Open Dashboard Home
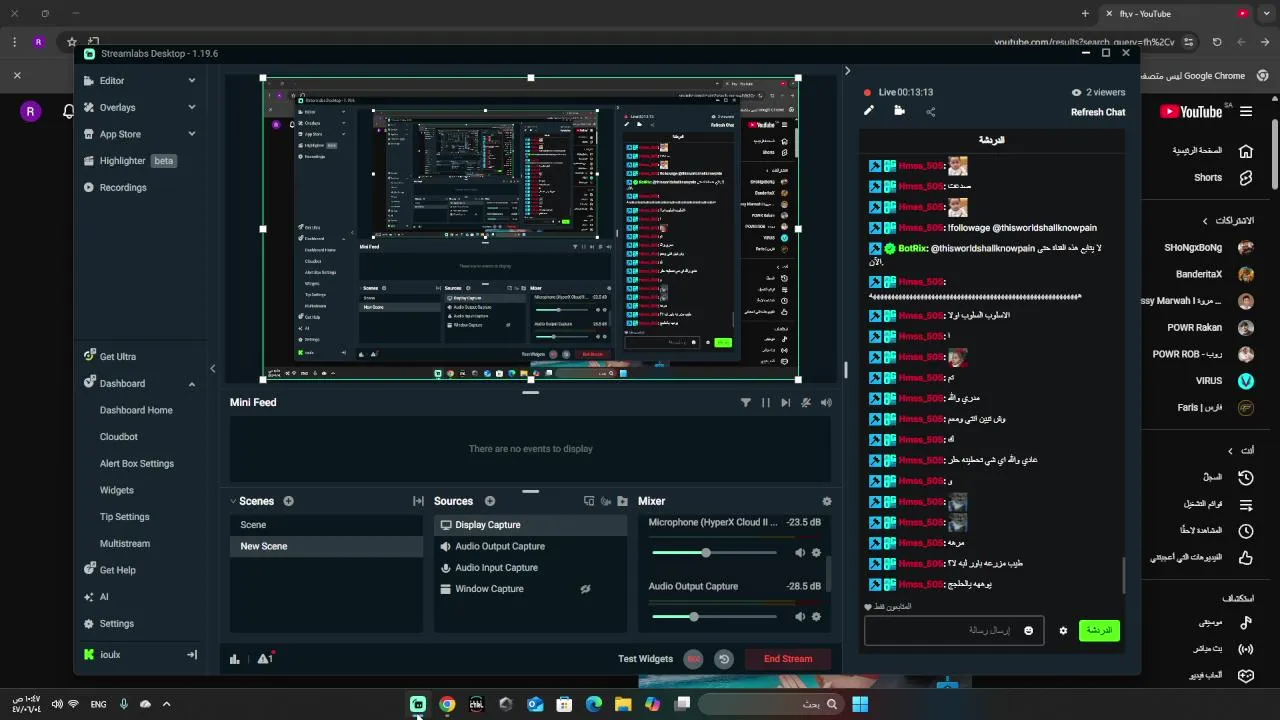This screenshot has width=1280, height=720. pyautogui.click(x=136, y=410)
